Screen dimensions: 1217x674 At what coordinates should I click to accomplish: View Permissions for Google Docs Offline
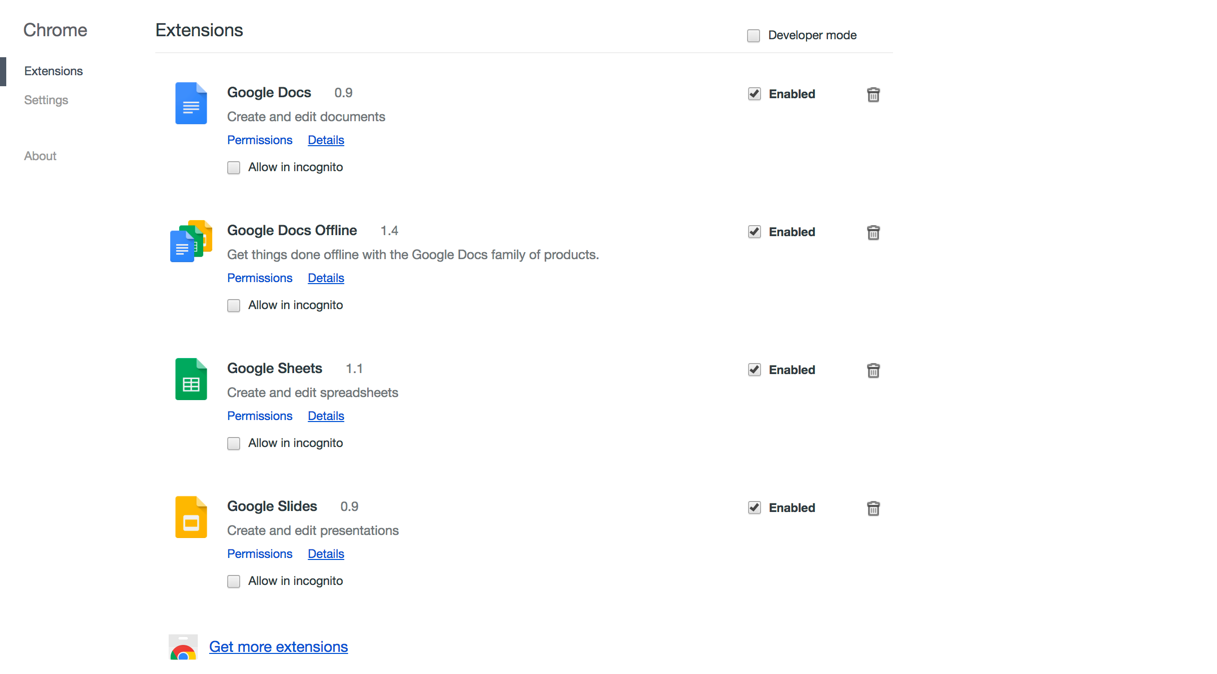[x=259, y=278]
